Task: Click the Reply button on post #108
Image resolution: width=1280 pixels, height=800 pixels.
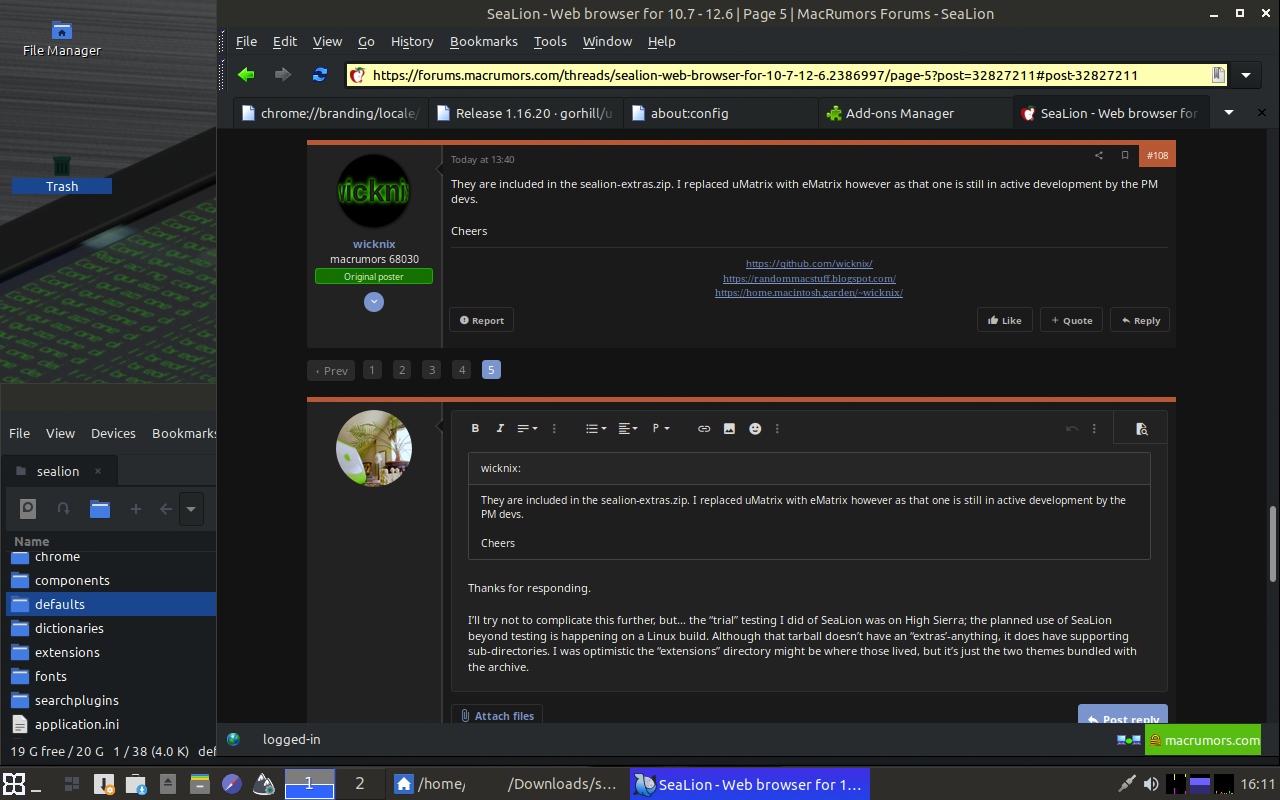Action: coord(1140,320)
